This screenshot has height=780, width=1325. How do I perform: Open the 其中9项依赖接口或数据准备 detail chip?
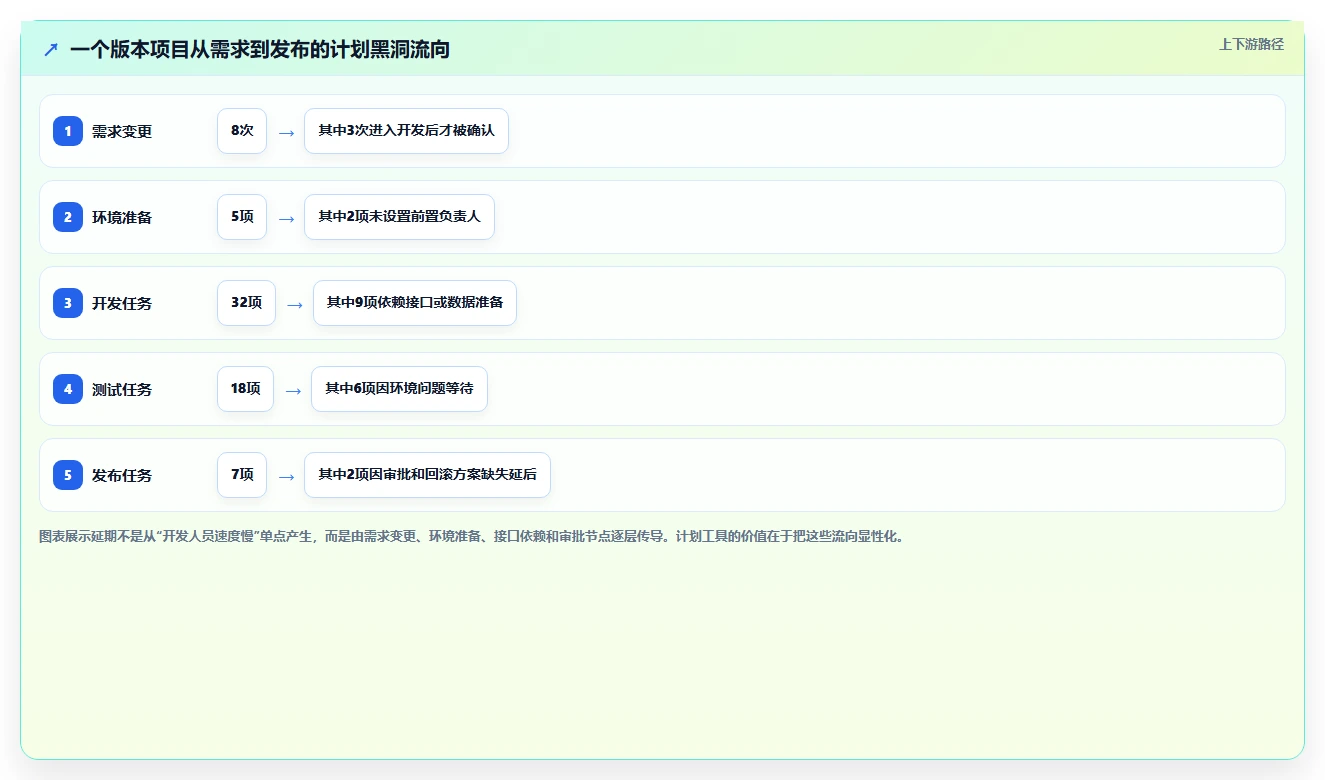[415, 303]
